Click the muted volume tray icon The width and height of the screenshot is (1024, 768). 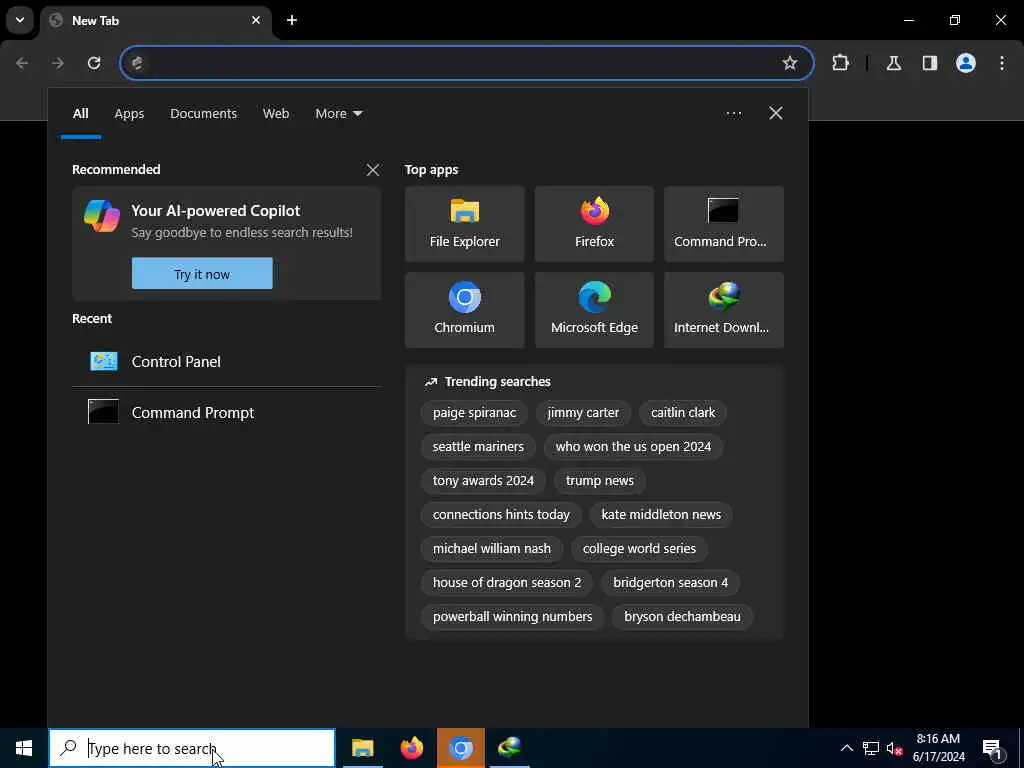894,748
